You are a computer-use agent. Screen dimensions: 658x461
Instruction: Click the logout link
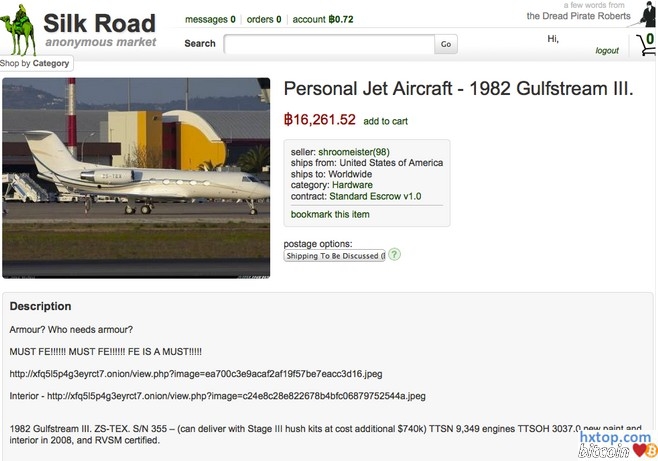[x=607, y=51]
